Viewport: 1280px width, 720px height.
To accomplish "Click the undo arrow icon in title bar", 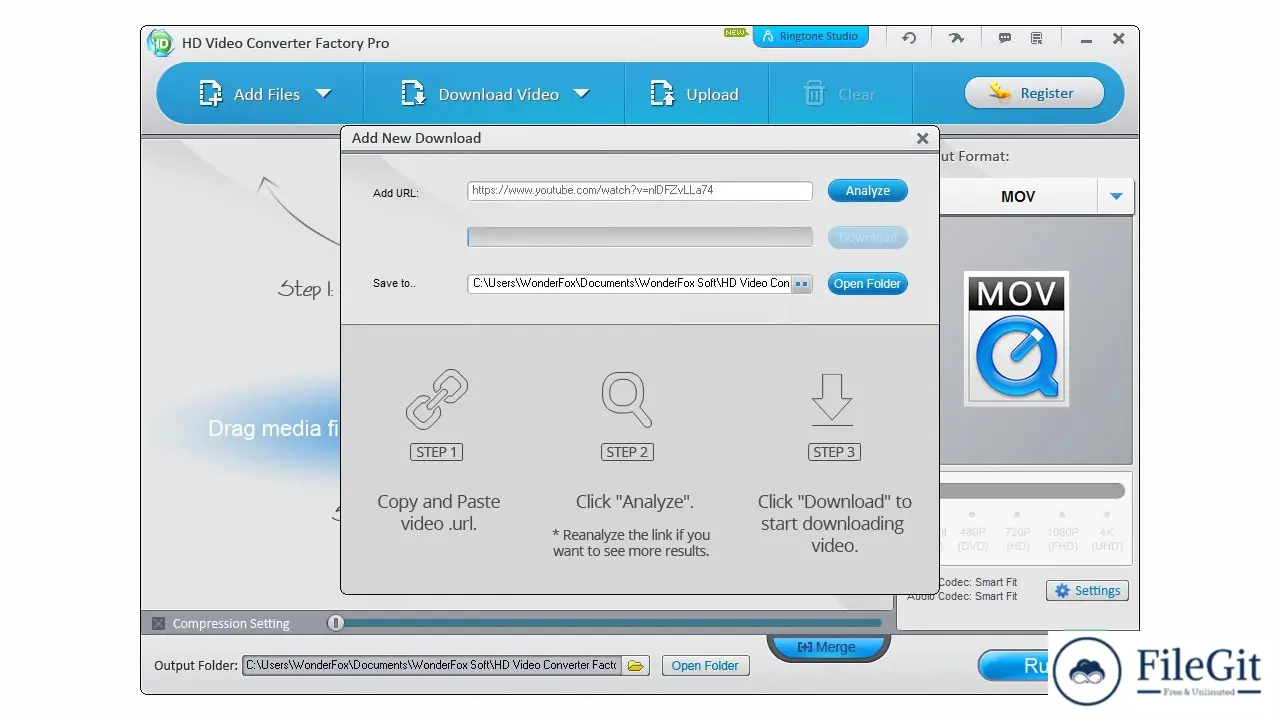I will 909,38.
